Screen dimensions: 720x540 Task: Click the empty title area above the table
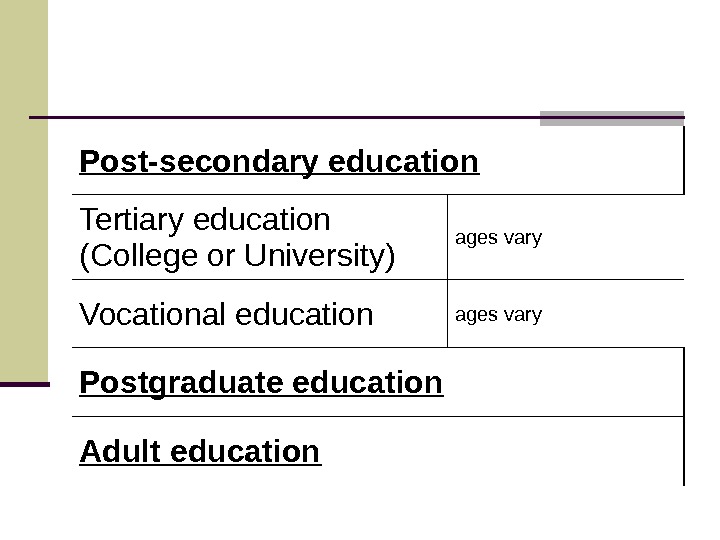tap(360, 60)
